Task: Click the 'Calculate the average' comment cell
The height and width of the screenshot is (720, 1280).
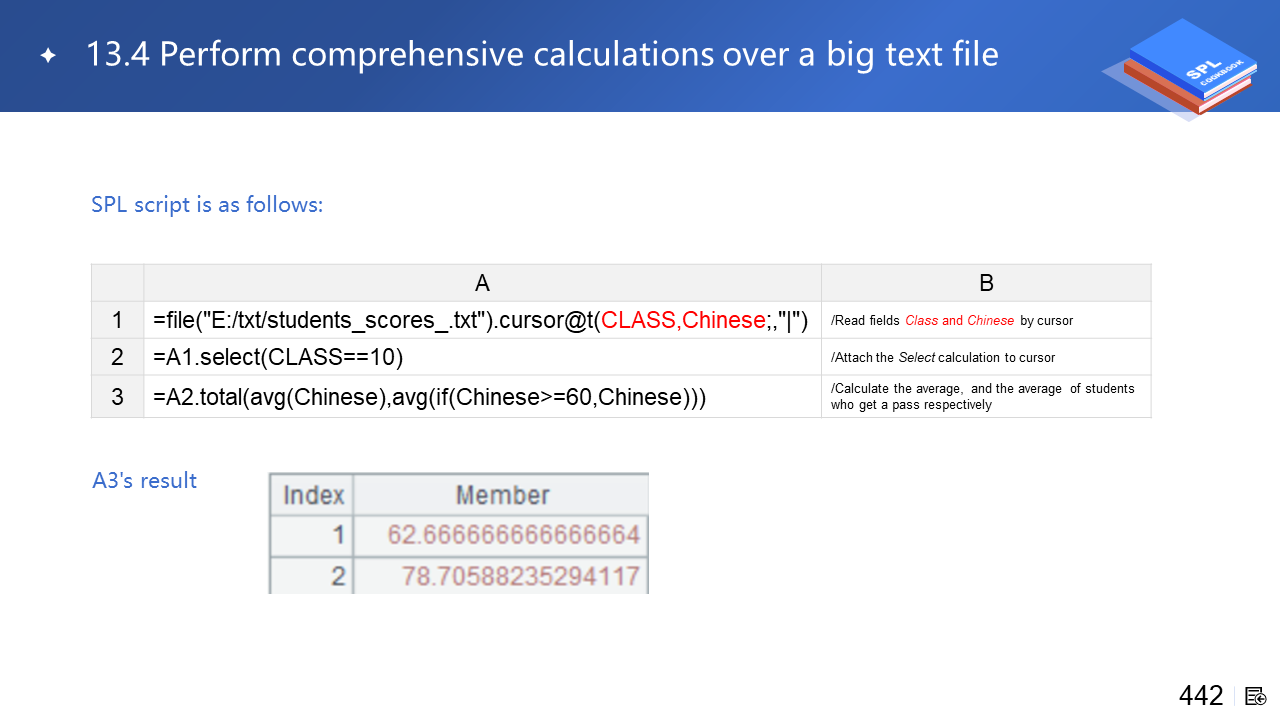Action: [982, 397]
